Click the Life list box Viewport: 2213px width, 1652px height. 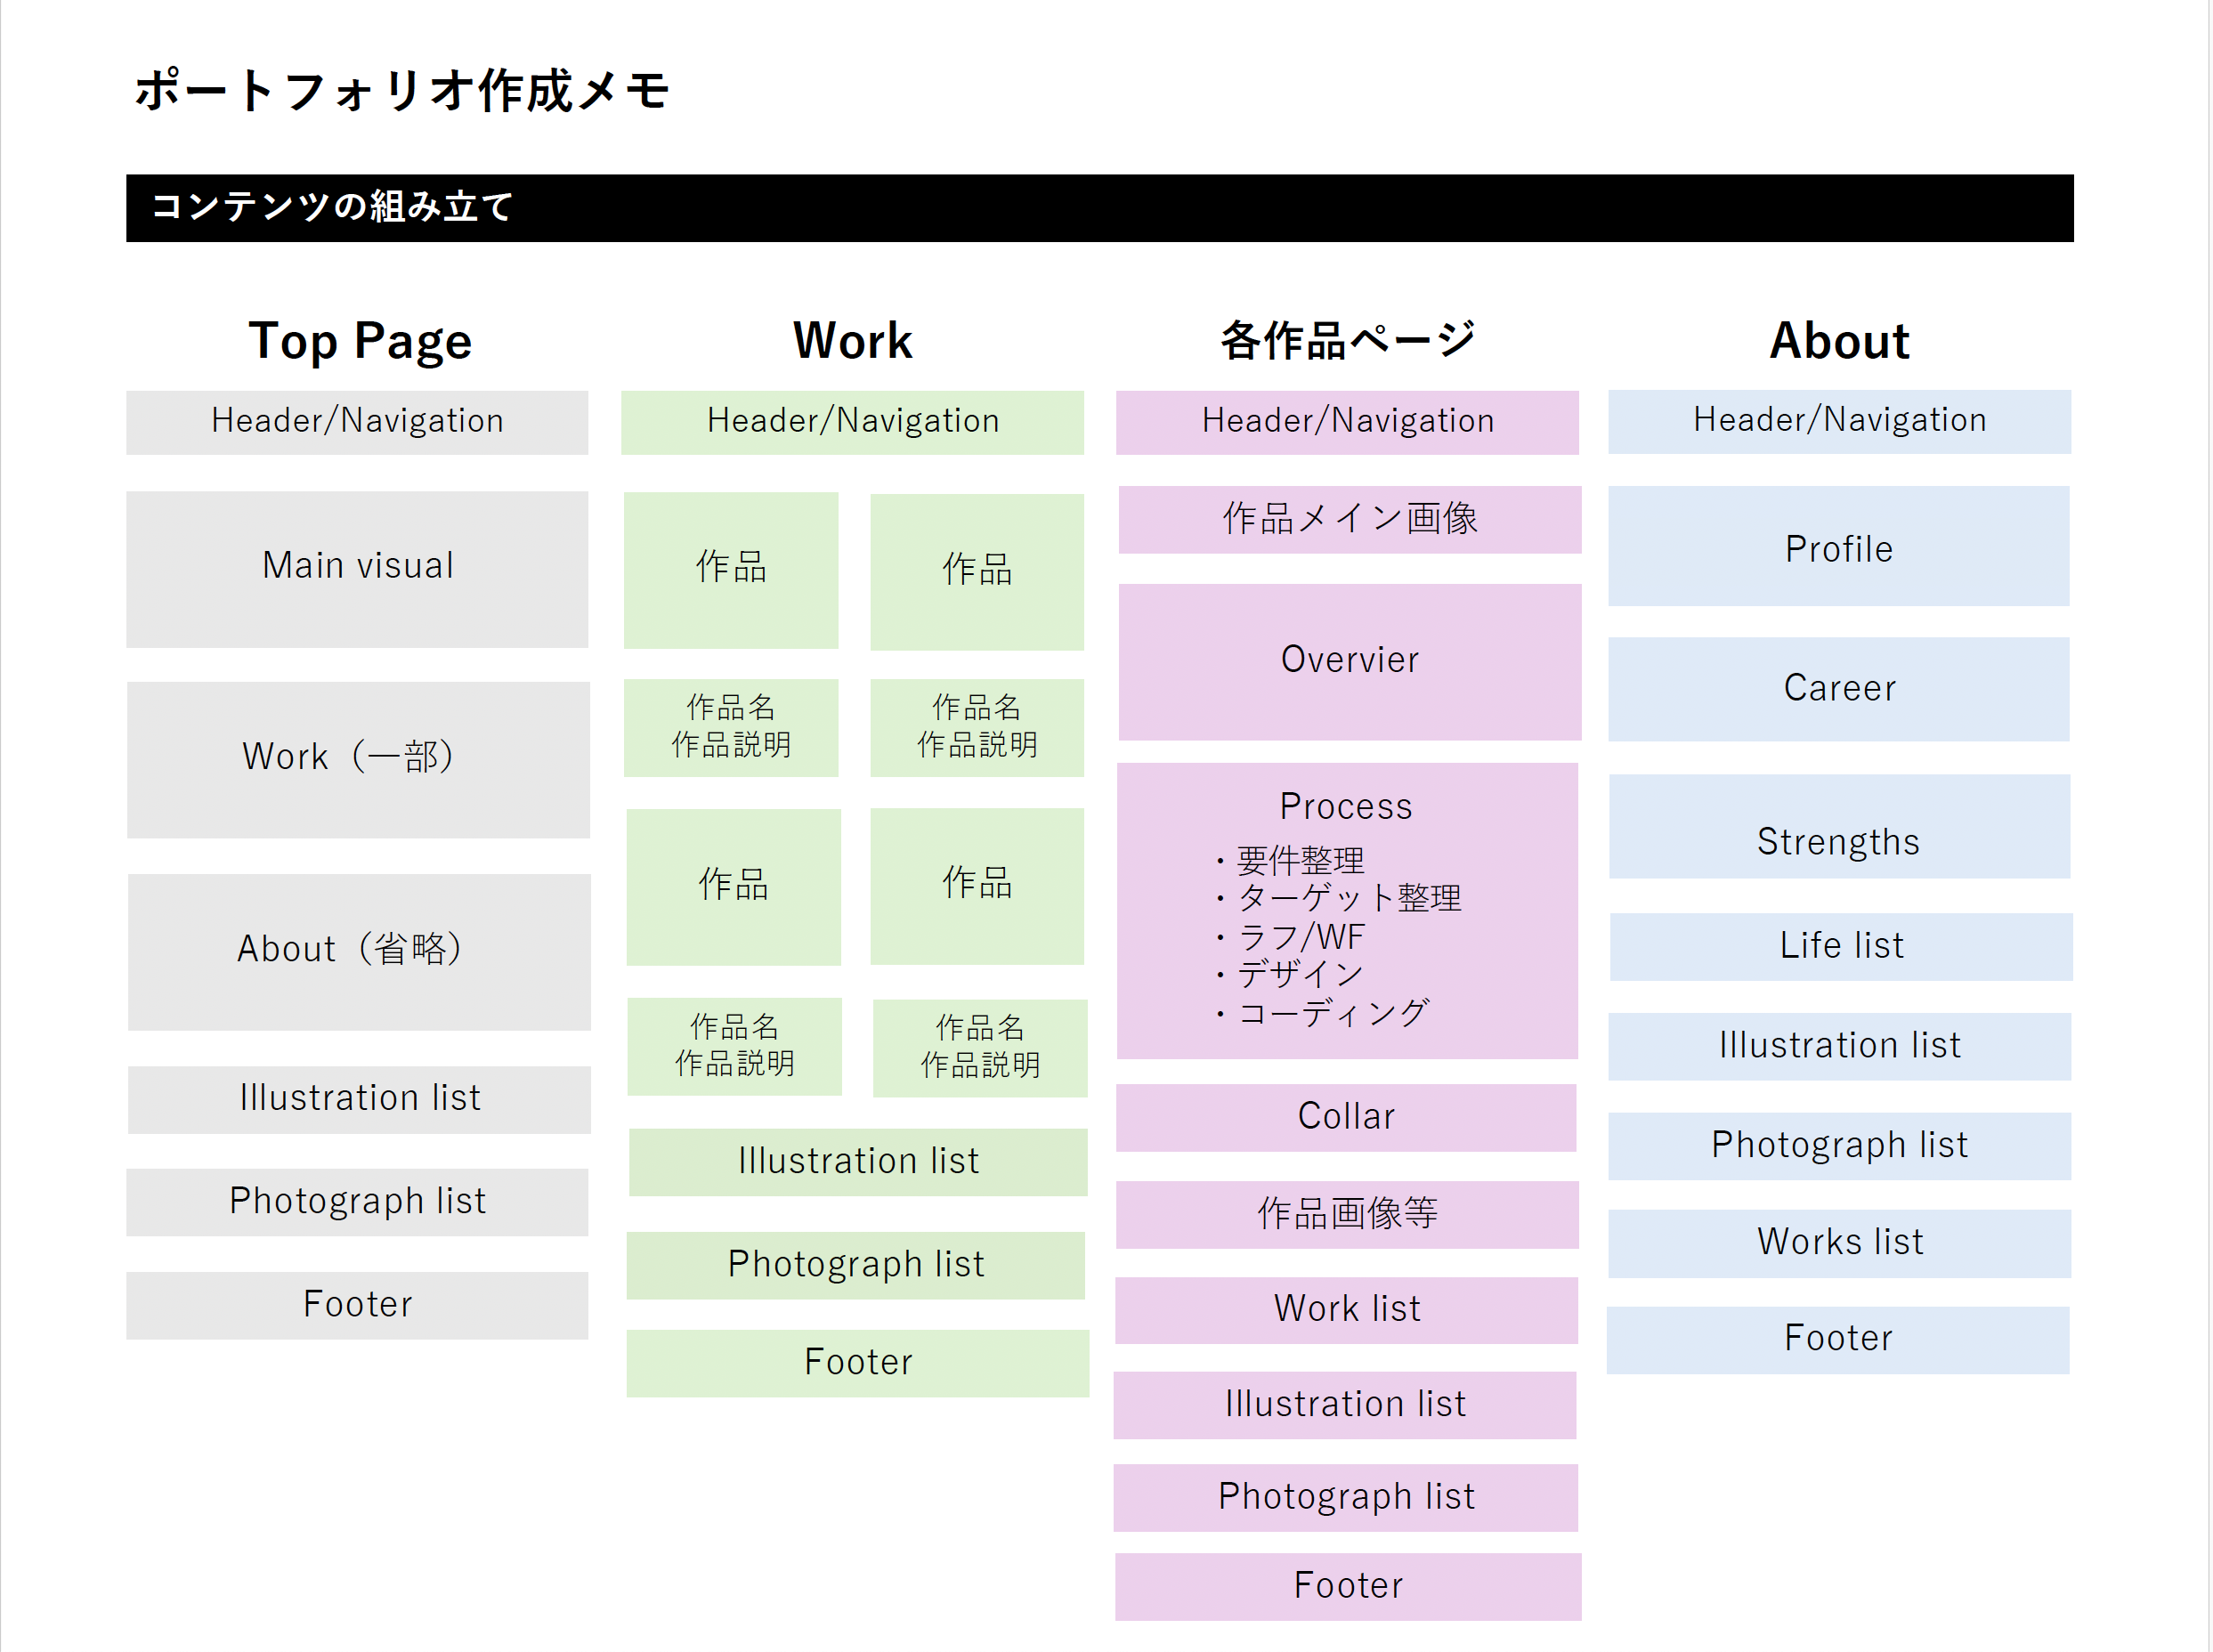coord(1840,946)
